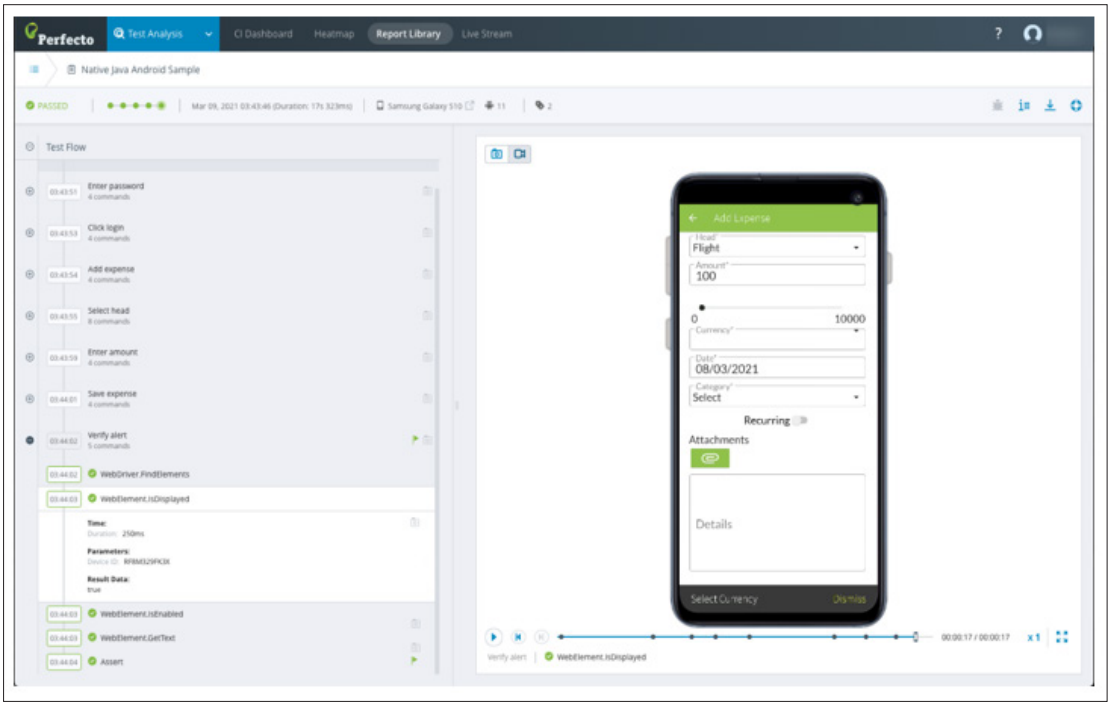Click the clipboard icon on Enter password row
The image size is (1112, 707).
(427, 191)
